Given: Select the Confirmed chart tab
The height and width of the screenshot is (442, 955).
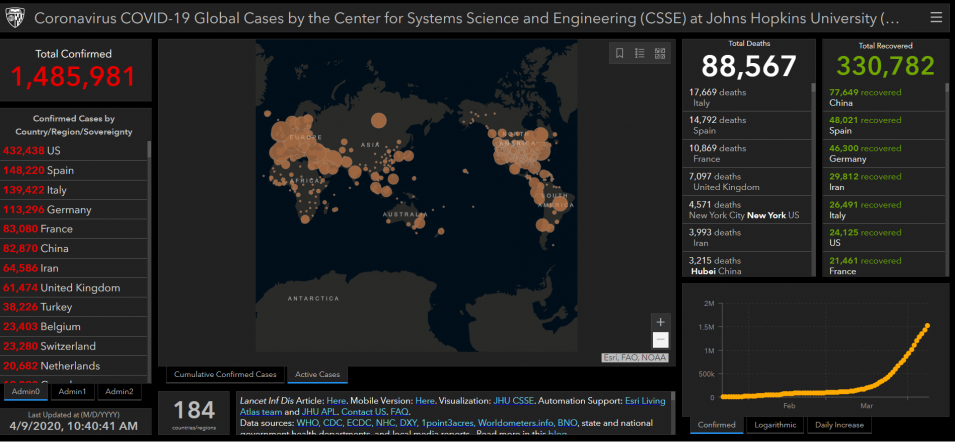Looking at the screenshot, I should (x=717, y=426).
